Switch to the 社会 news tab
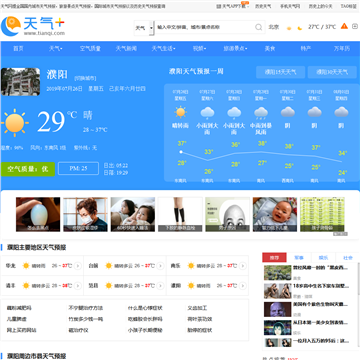The width and height of the screenshot is (360, 360). (348, 258)
